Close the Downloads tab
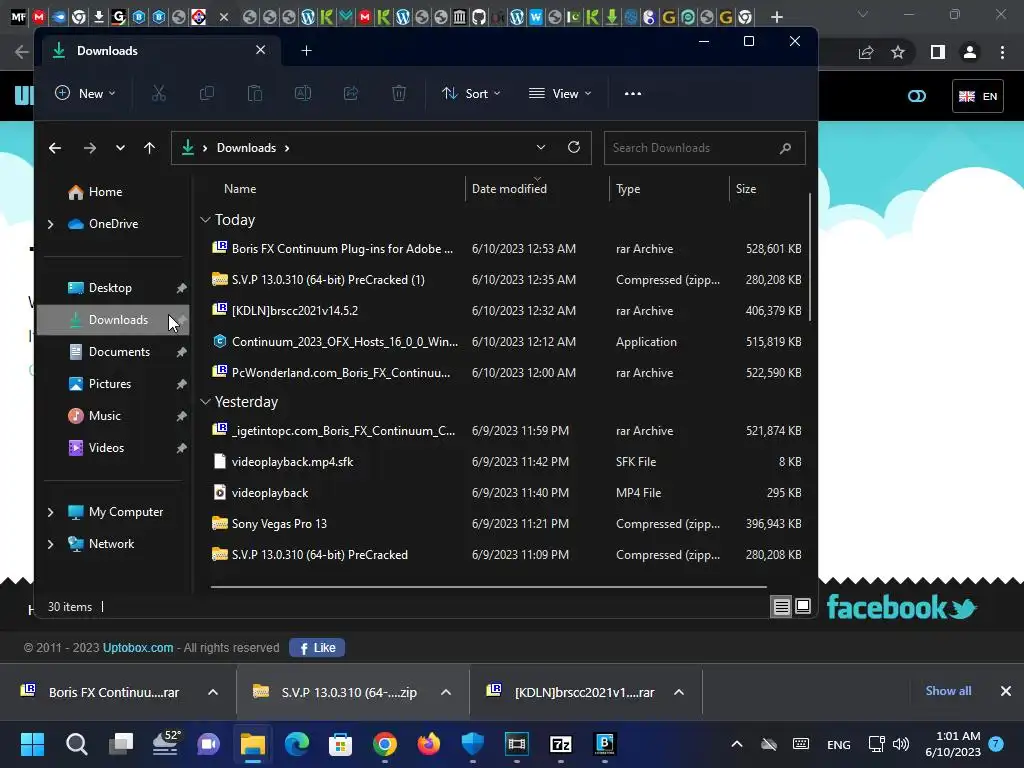Viewport: 1024px width, 768px height. (x=261, y=50)
